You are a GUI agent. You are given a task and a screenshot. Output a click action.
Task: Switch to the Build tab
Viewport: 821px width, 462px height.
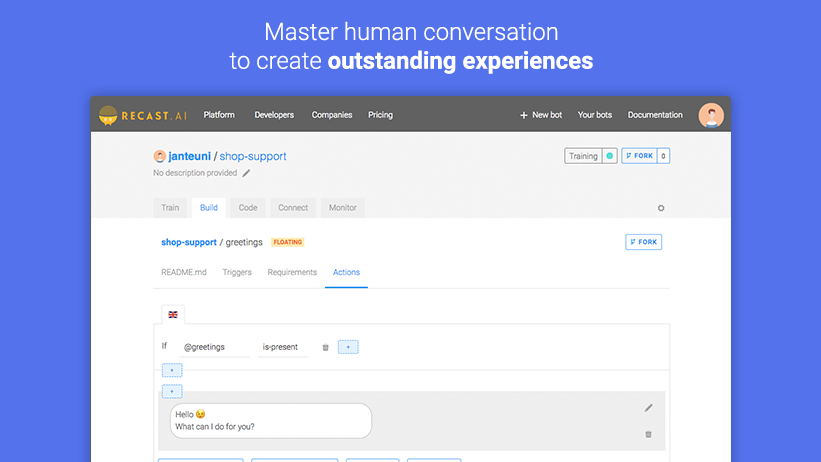(x=208, y=207)
